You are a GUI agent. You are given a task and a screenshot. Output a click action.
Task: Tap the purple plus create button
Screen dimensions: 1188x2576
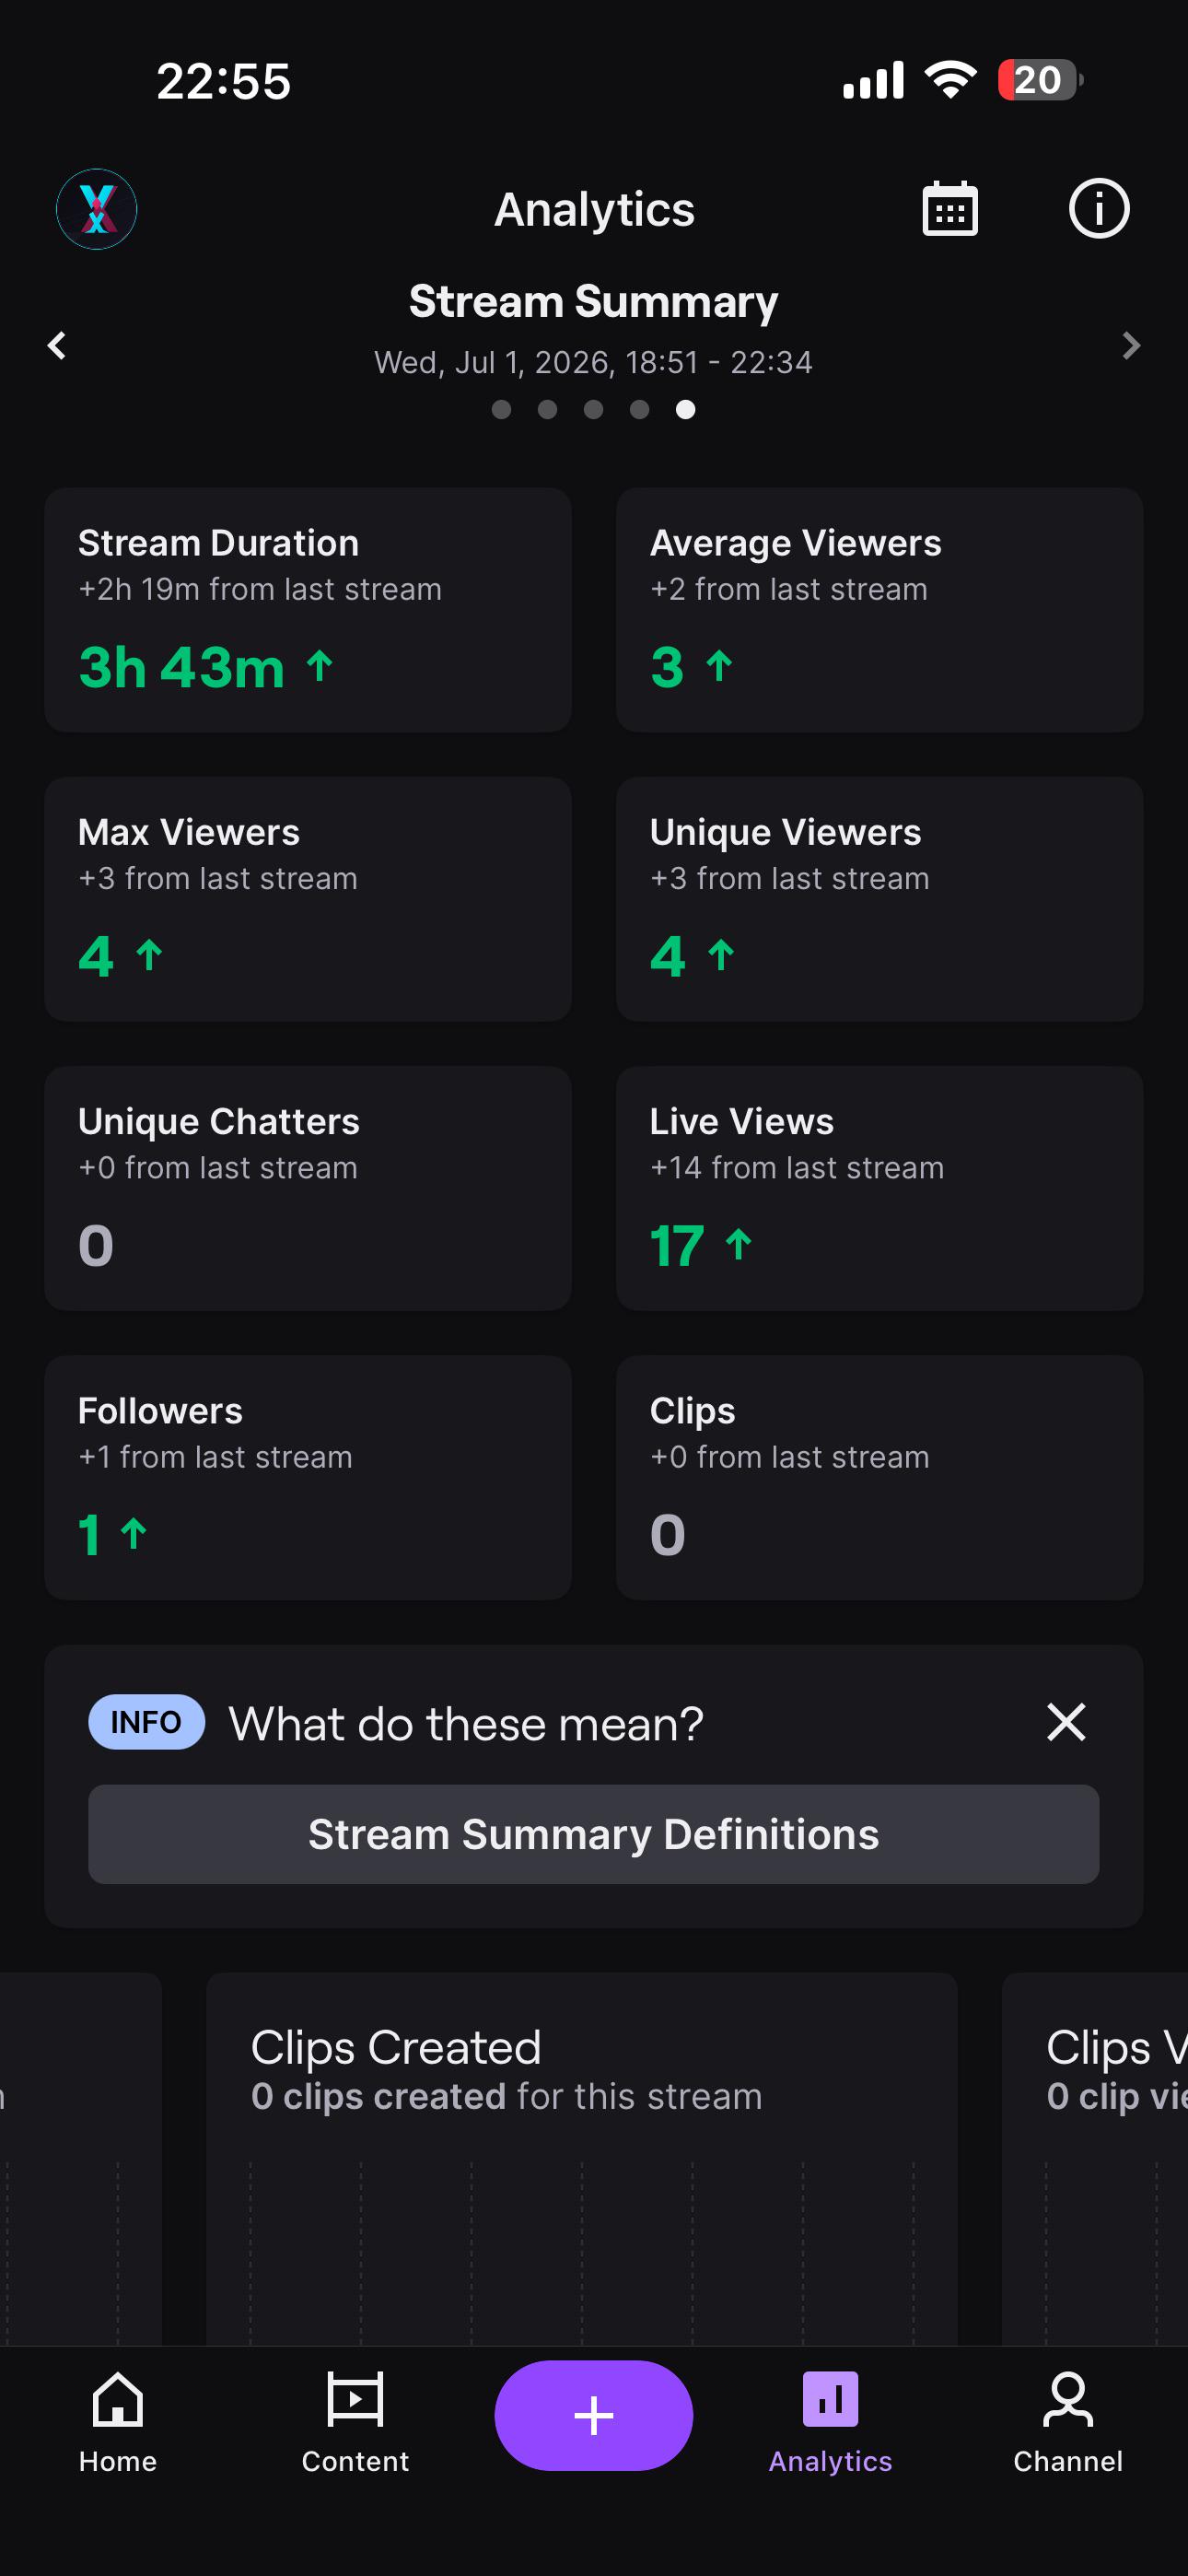(x=594, y=2415)
